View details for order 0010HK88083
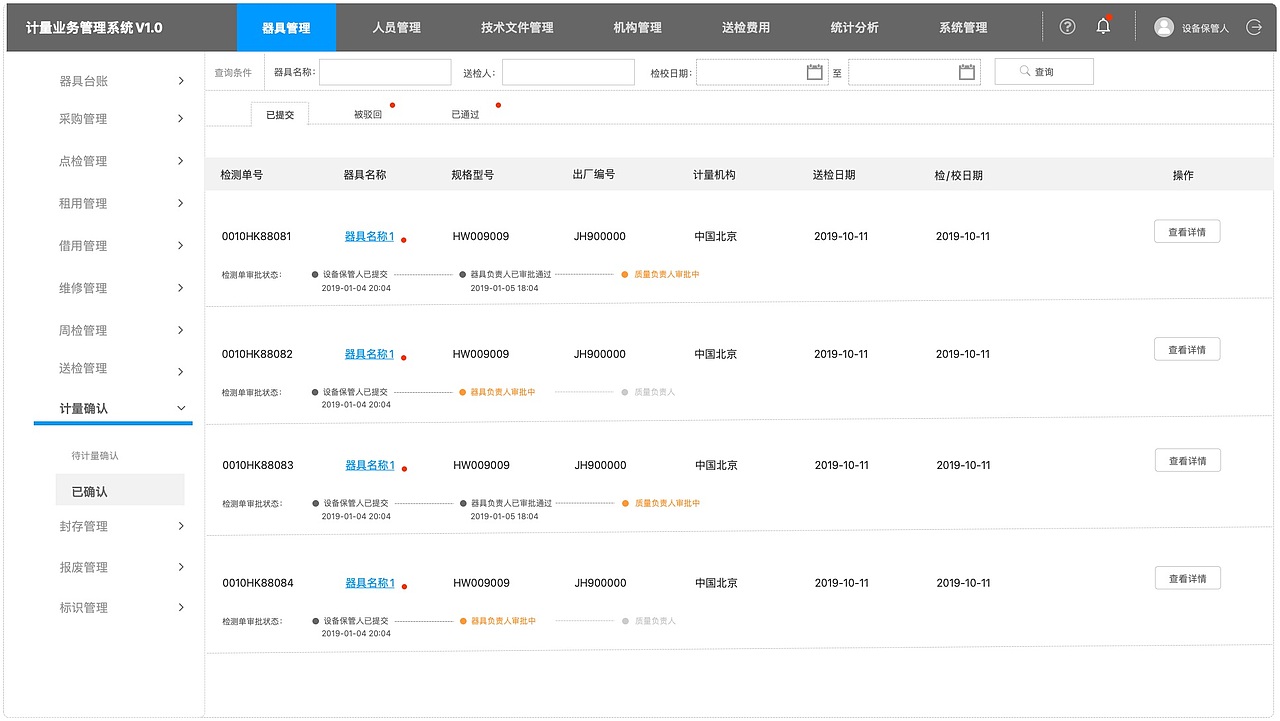The image size is (1280, 721). (1187, 461)
